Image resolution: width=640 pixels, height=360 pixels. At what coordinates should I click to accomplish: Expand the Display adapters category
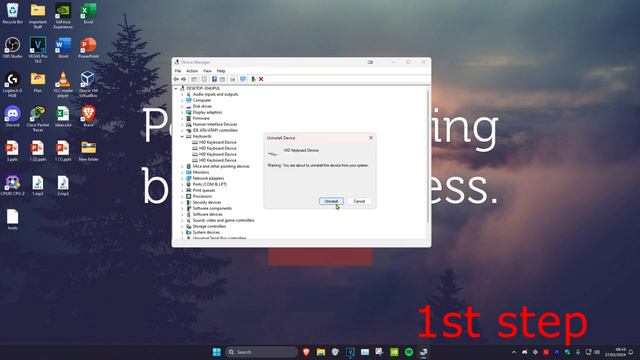click(x=182, y=112)
